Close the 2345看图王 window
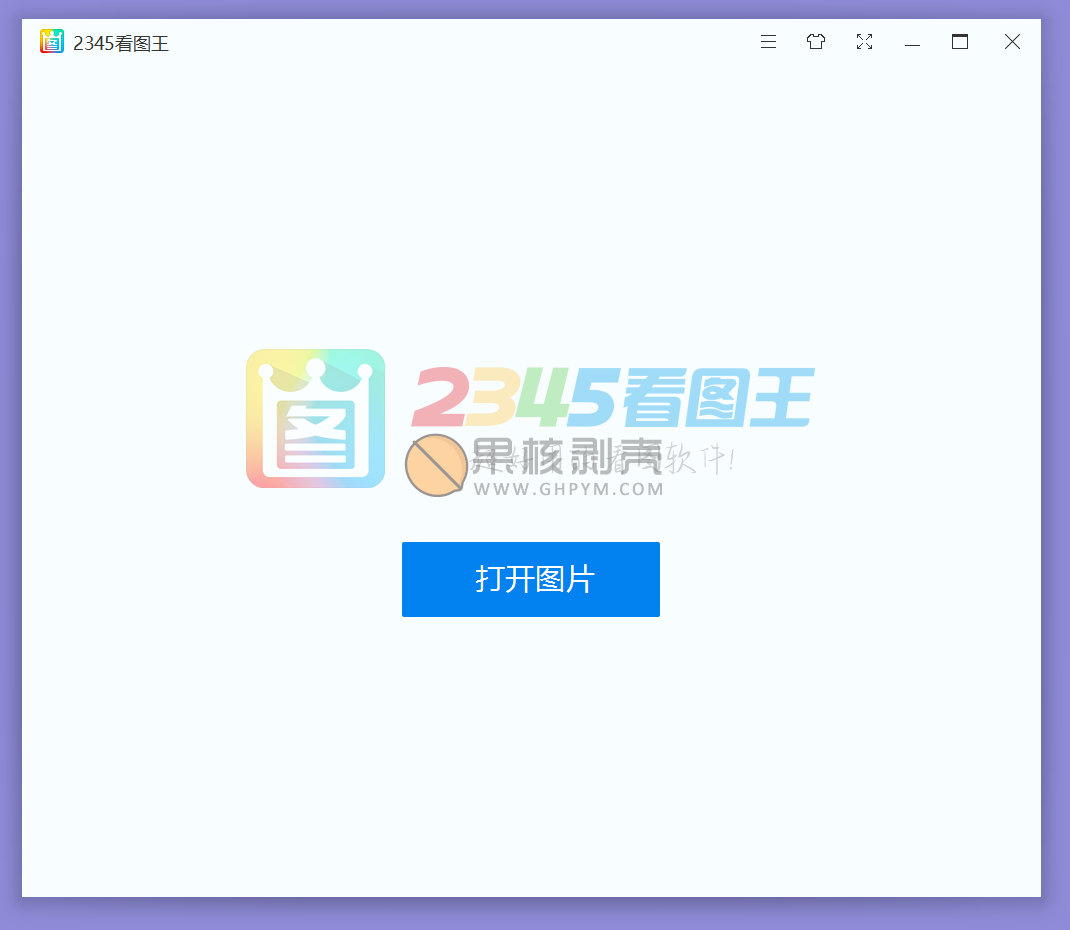The image size is (1070, 930). (1012, 42)
